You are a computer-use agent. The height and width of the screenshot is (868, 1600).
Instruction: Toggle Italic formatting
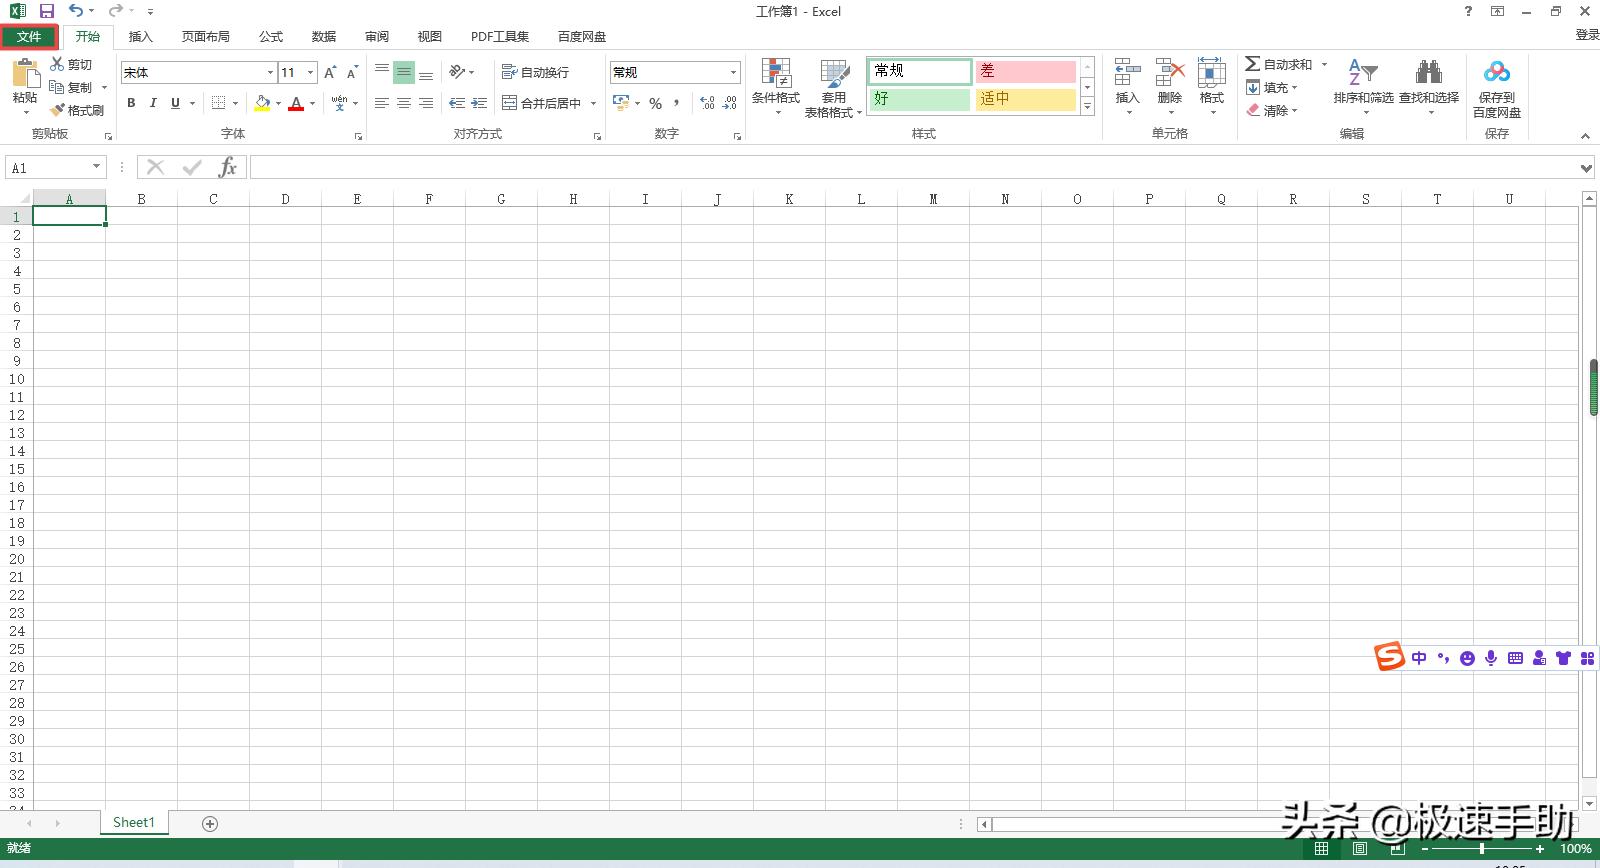click(x=153, y=103)
